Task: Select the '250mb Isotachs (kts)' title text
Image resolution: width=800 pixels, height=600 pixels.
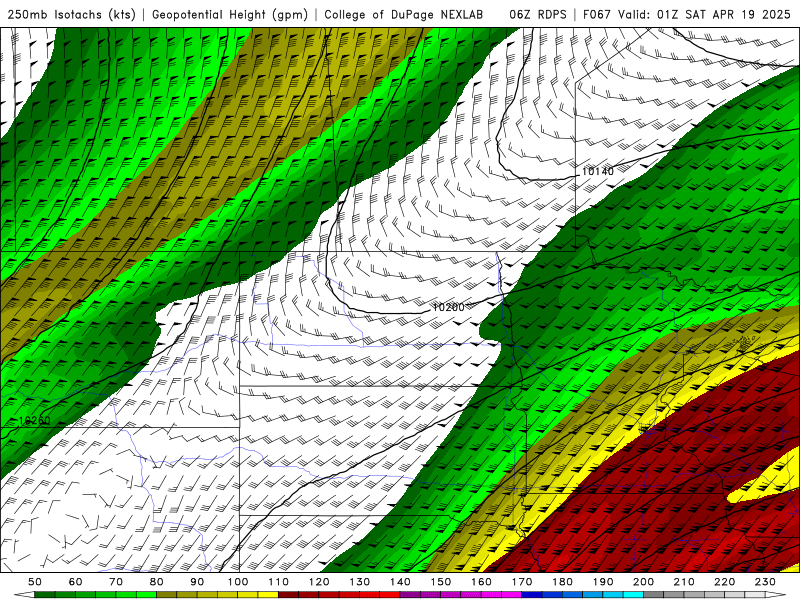Action: tap(71, 15)
